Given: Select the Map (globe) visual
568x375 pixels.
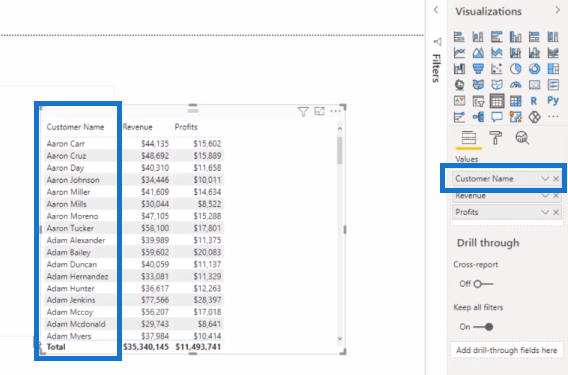Looking at the screenshot, I should pos(459,85).
